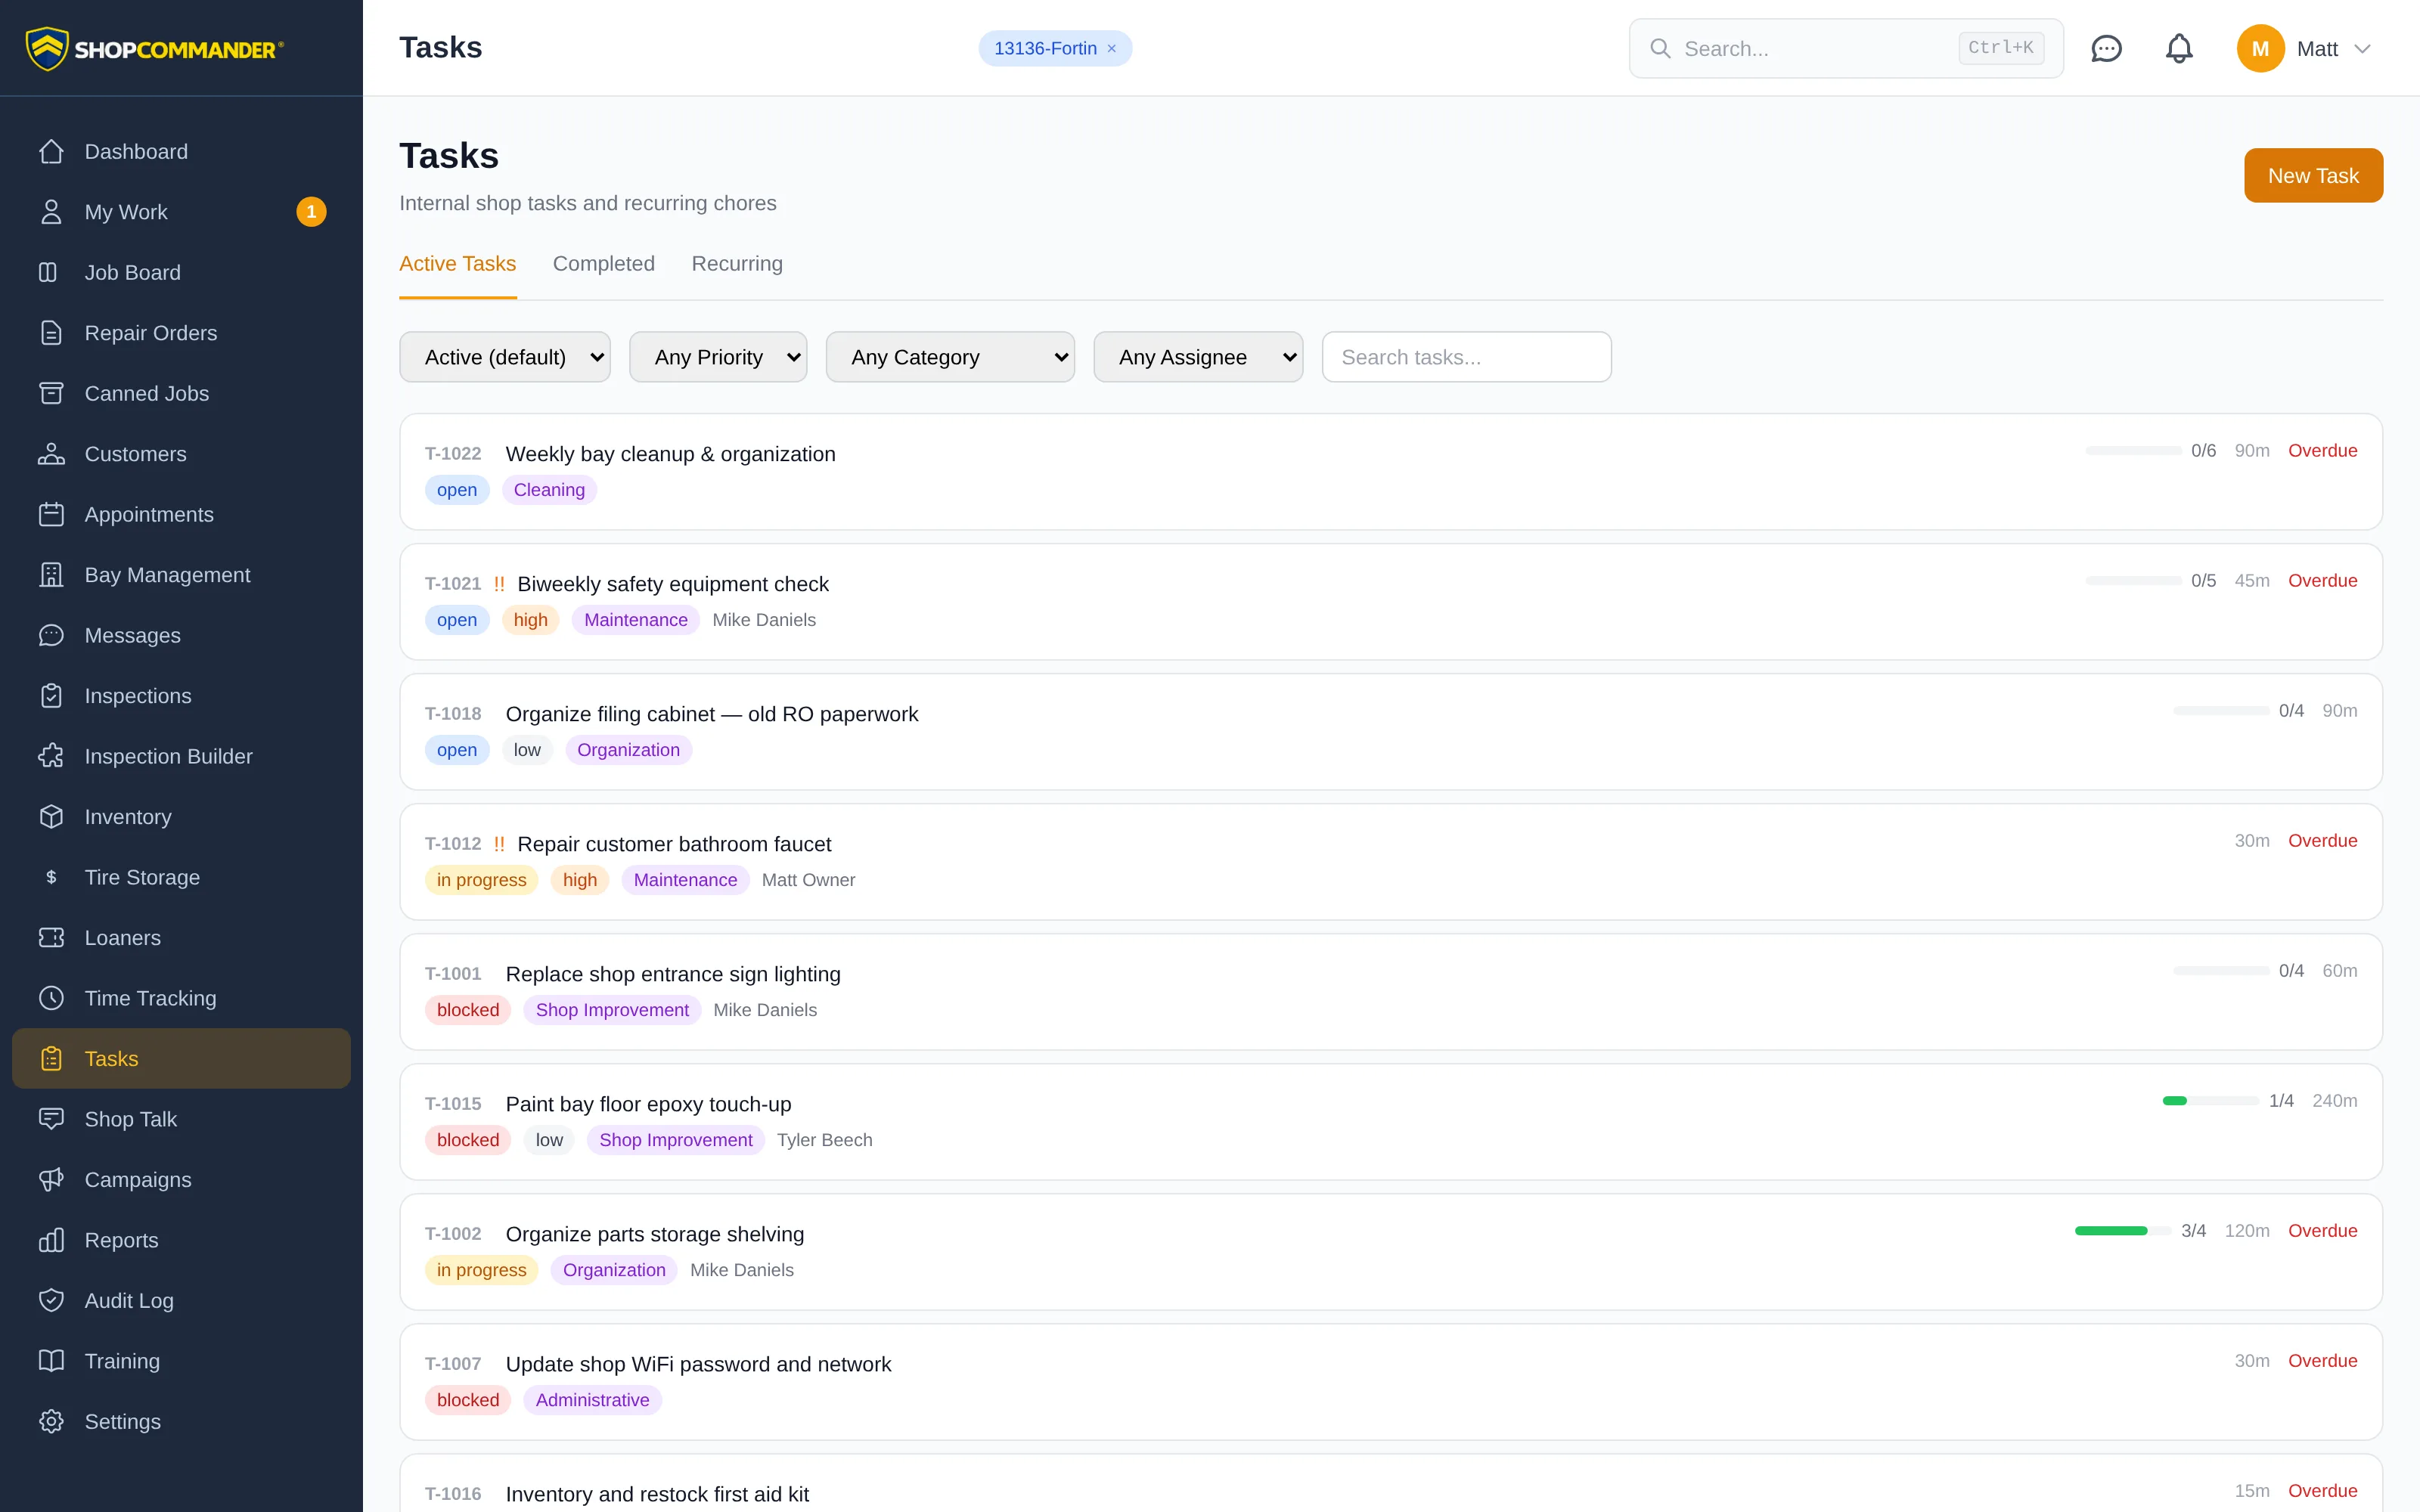
Task: Click the Time Tracking clock icon
Action: pyautogui.click(x=51, y=998)
